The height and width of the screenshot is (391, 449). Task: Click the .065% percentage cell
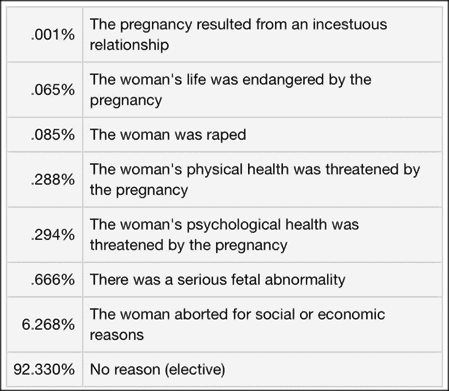point(45,90)
